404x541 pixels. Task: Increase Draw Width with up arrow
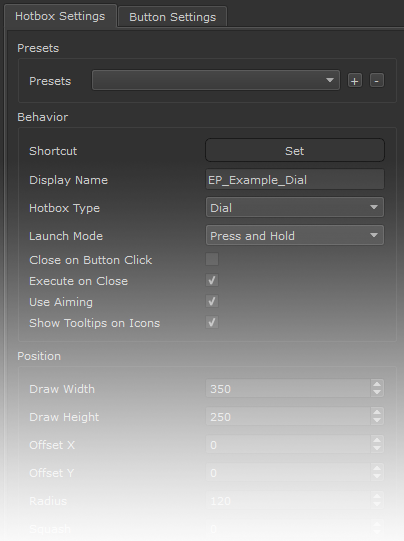tap(377, 384)
